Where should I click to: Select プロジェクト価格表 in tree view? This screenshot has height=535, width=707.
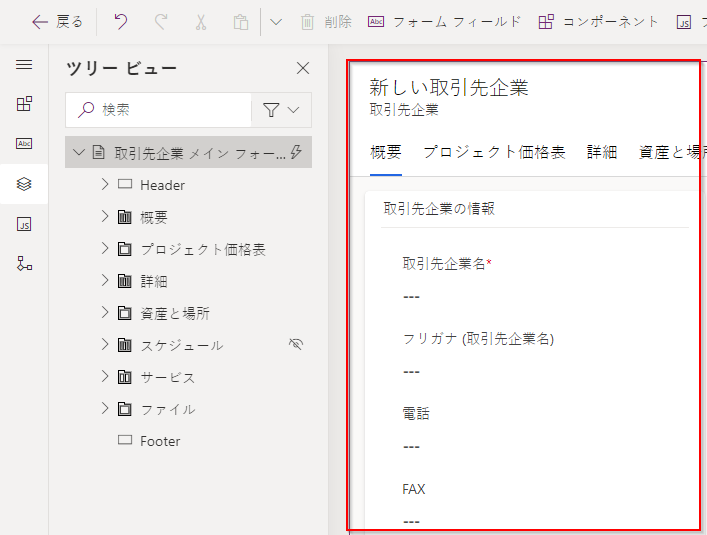[x=203, y=249]
